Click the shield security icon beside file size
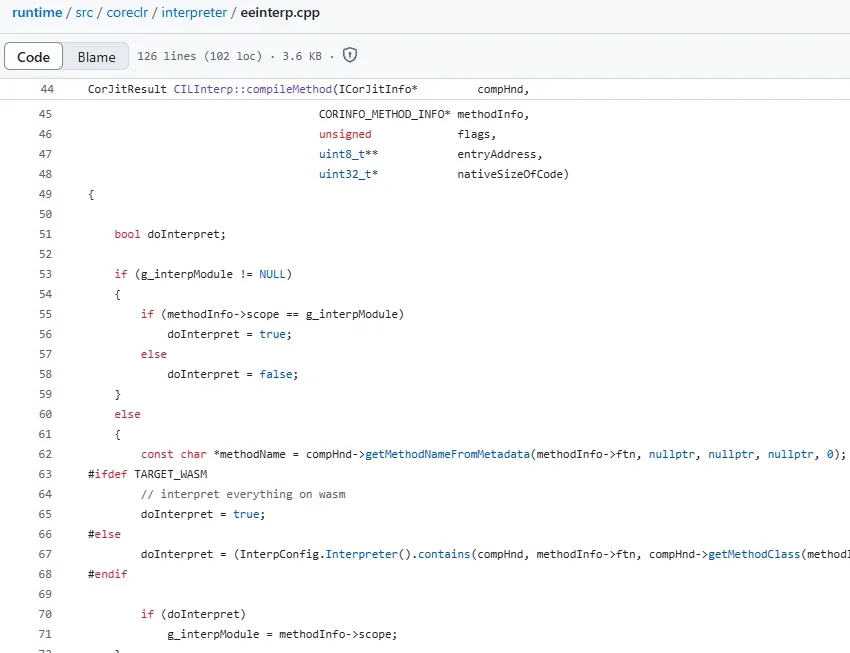Image resolution: width=850 pixels, height=653 pixels. click(x=350, y=55)
